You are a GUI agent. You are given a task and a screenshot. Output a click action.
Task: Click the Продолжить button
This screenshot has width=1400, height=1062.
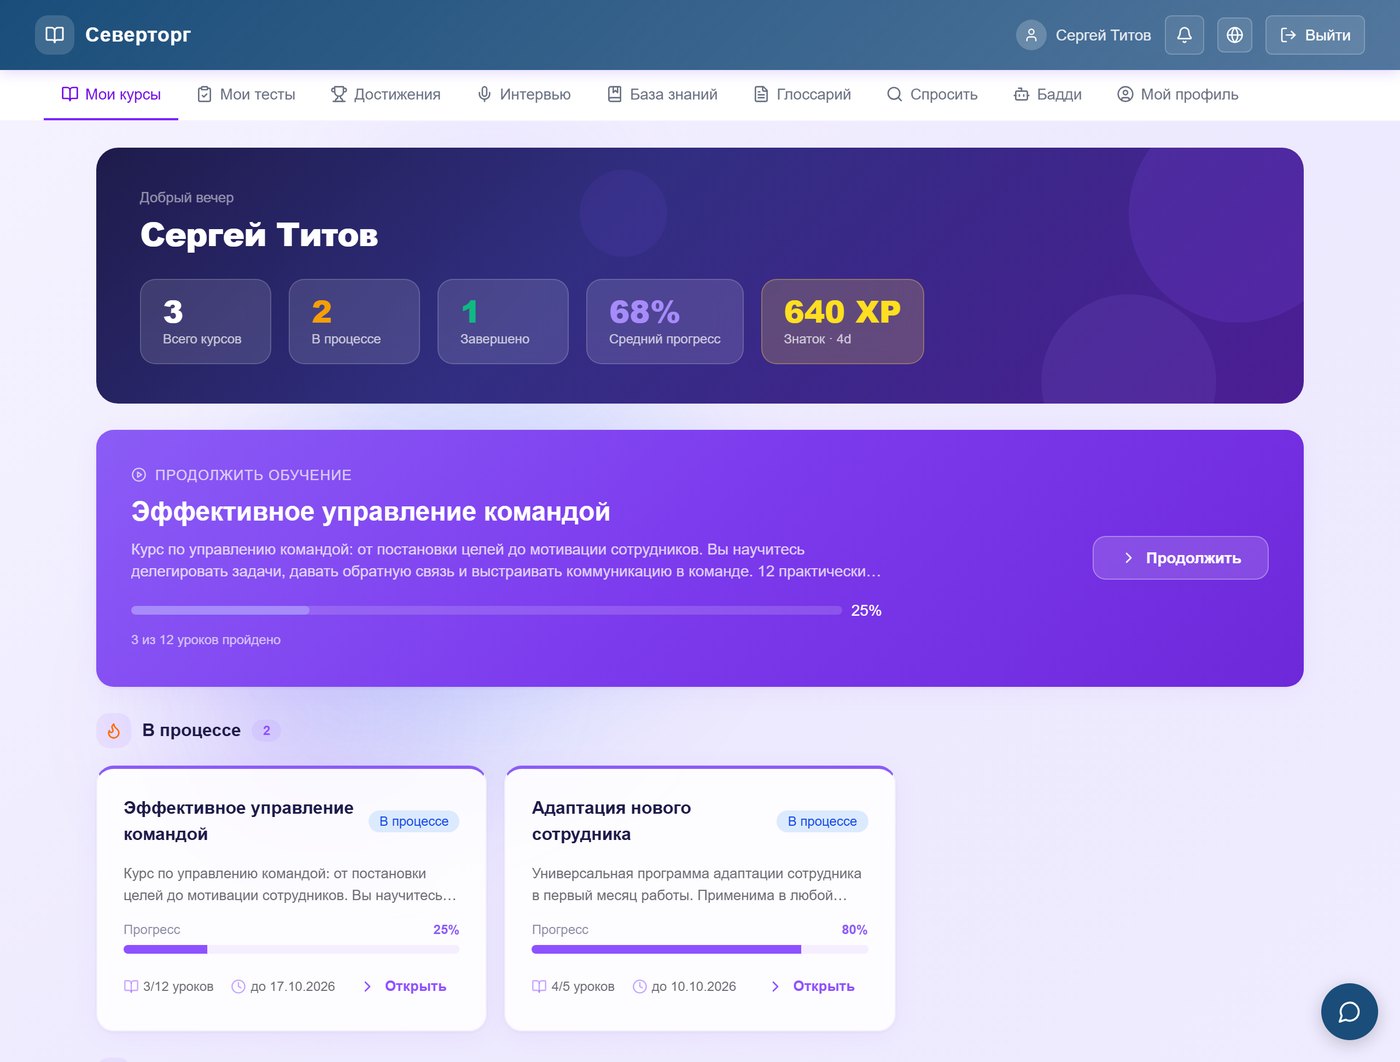click(x=1180, y=558)
